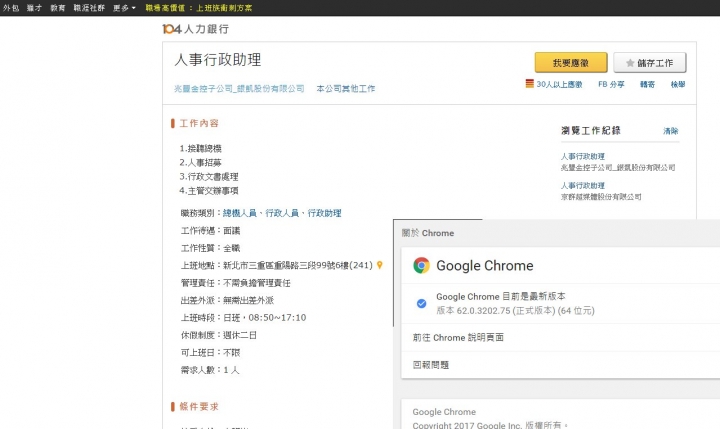View 本公司其他工作 listings

coord(346,89)
